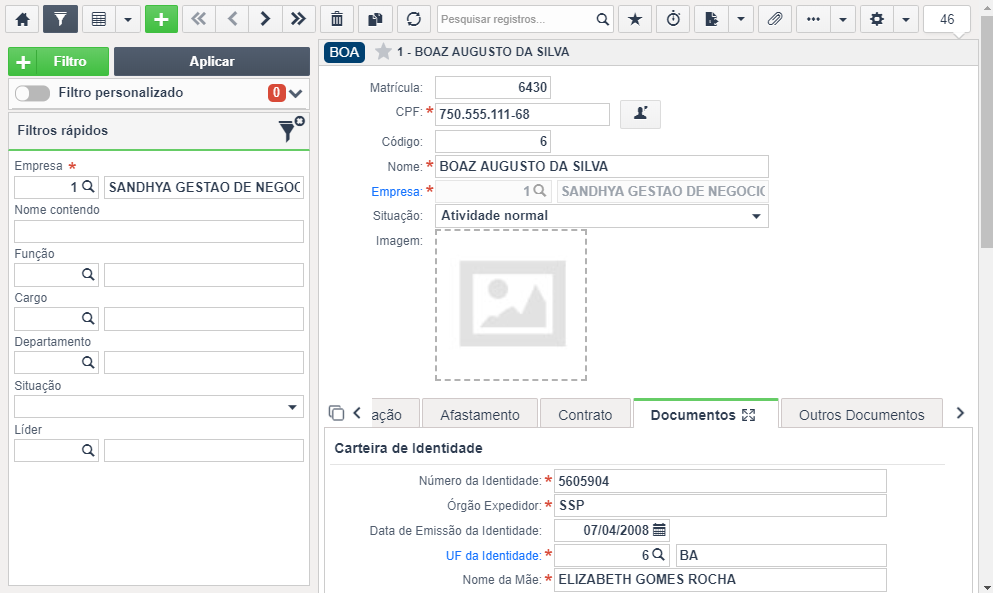993x593 pixels.
Task: Open Departamento filter lookup magnifier
Action: click(88, 362)
